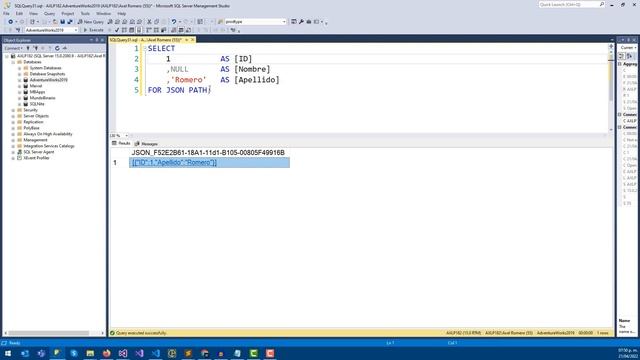Open Skype from the taskbar
Viewport: 640px width, 360px height.
74,353
